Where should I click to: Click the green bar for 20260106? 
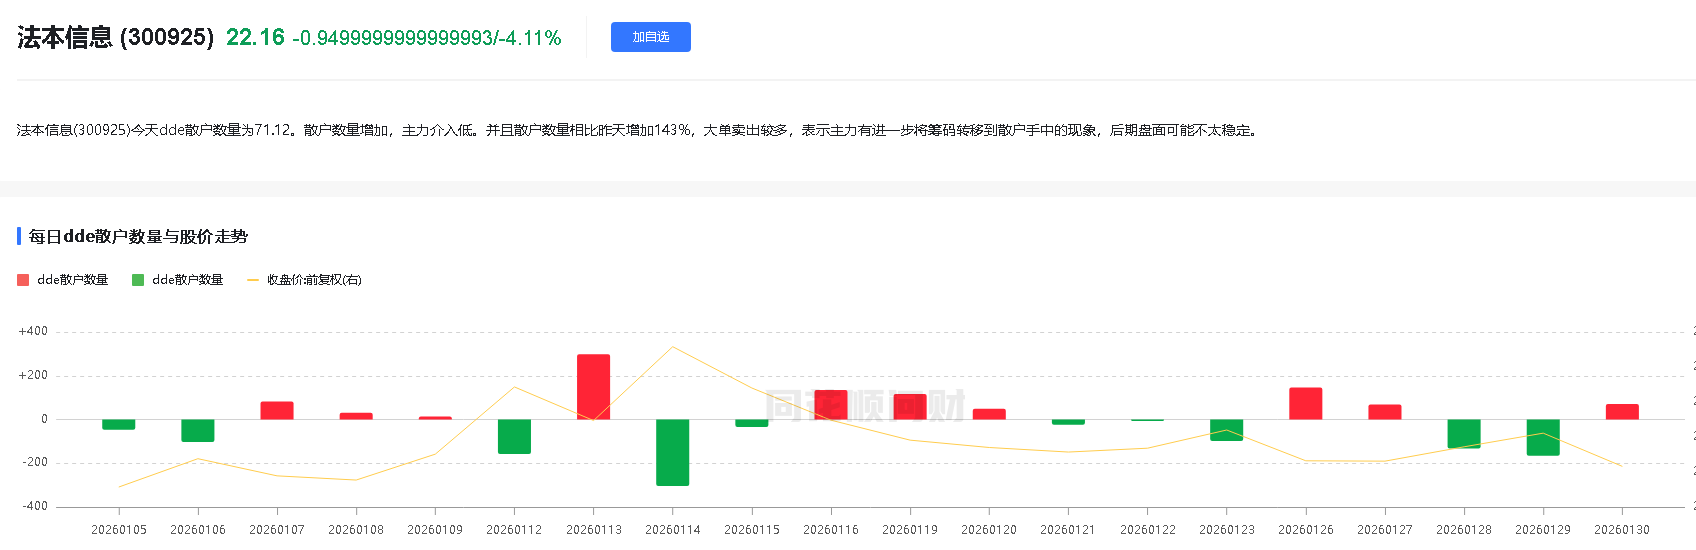pos(198,430)
